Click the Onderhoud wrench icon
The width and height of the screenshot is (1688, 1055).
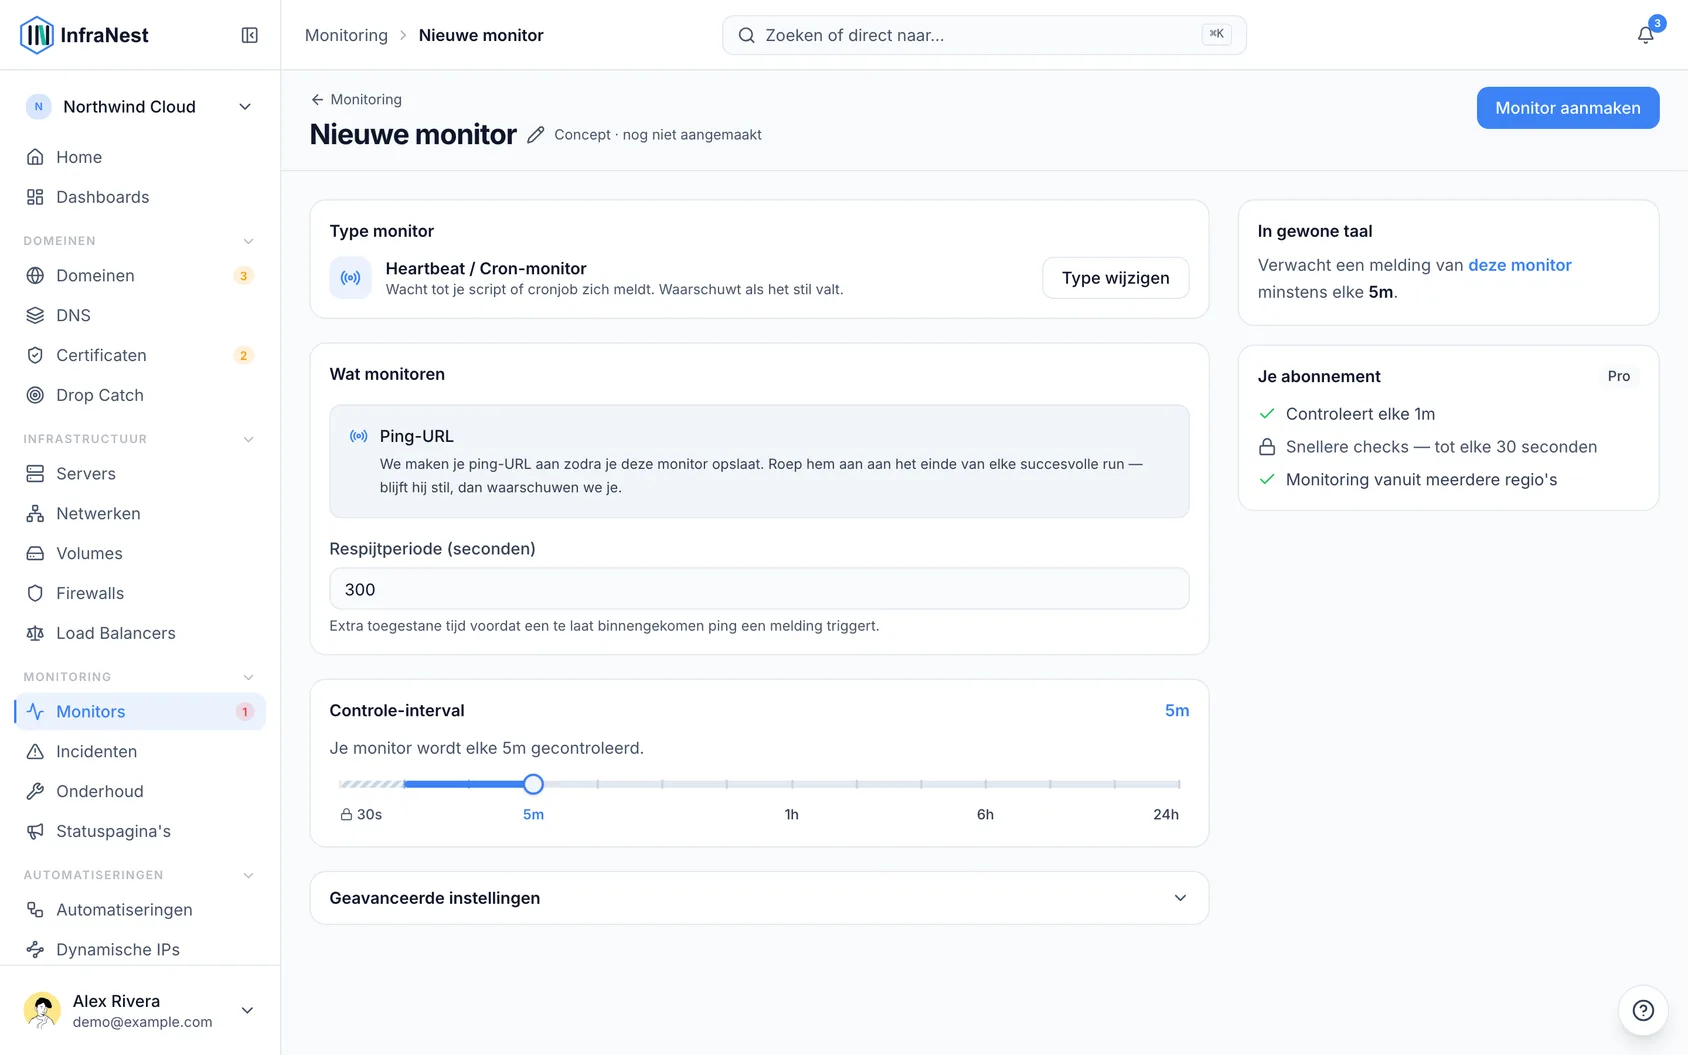pyautogui.click(x=35, y=791)
